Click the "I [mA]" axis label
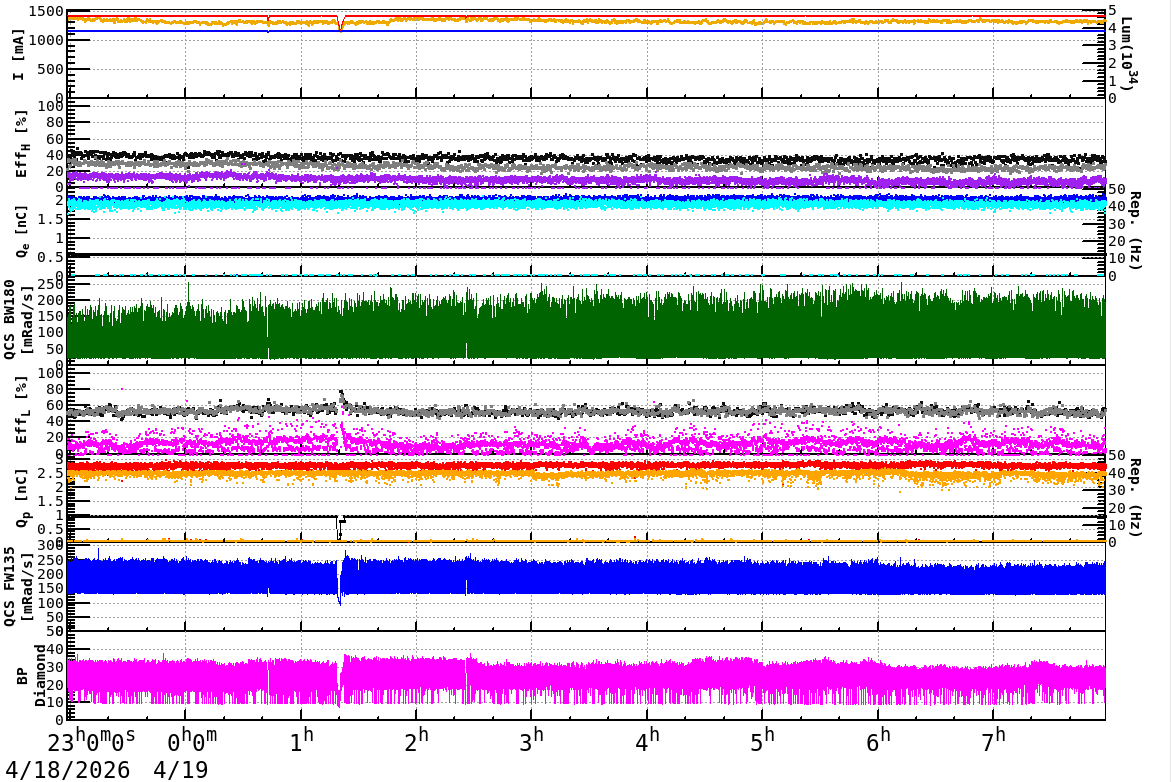Screen dimensions: 1172x782 [x=19, y=55]
